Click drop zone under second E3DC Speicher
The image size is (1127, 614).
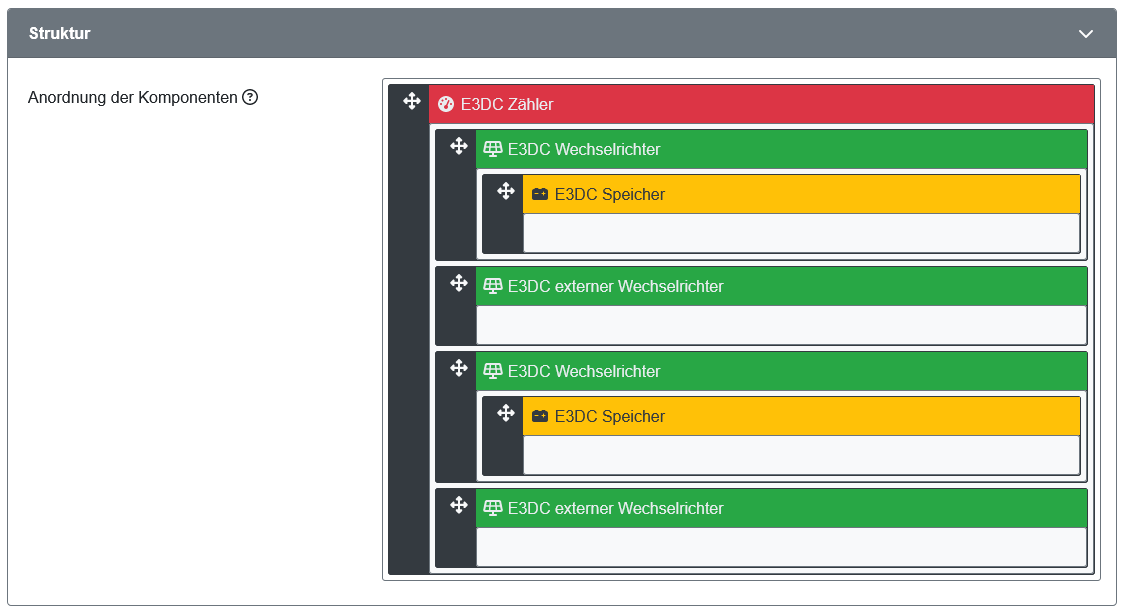801,455
